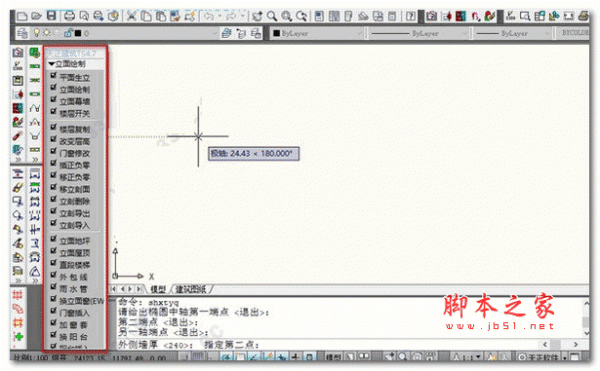Select the Pan realtime hand tool
Screen dimensions: 600x371
(x=257, y=16)
